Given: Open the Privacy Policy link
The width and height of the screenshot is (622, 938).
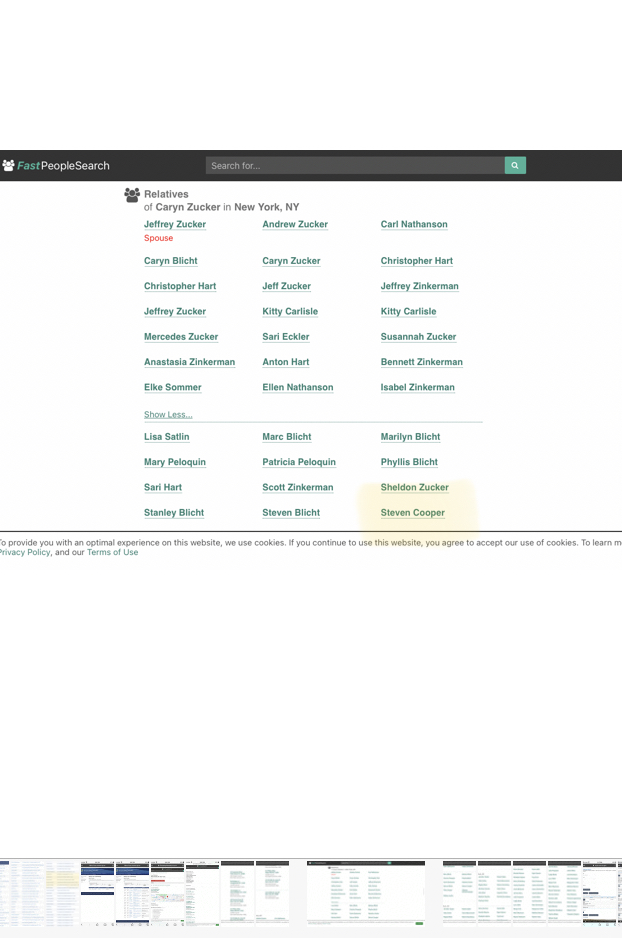Looking at the screenshot, I should click(x=25, y=552).
